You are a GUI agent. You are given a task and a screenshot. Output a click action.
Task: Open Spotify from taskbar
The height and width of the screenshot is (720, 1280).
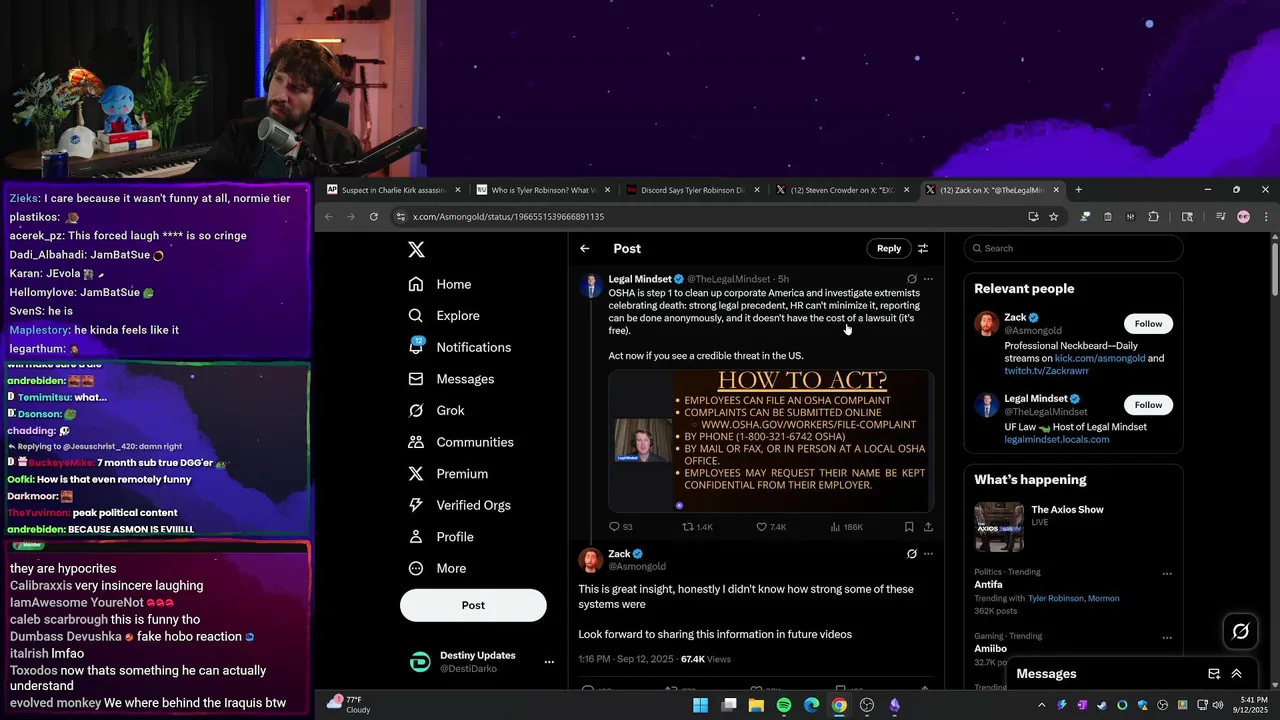(x=784, y=705)
